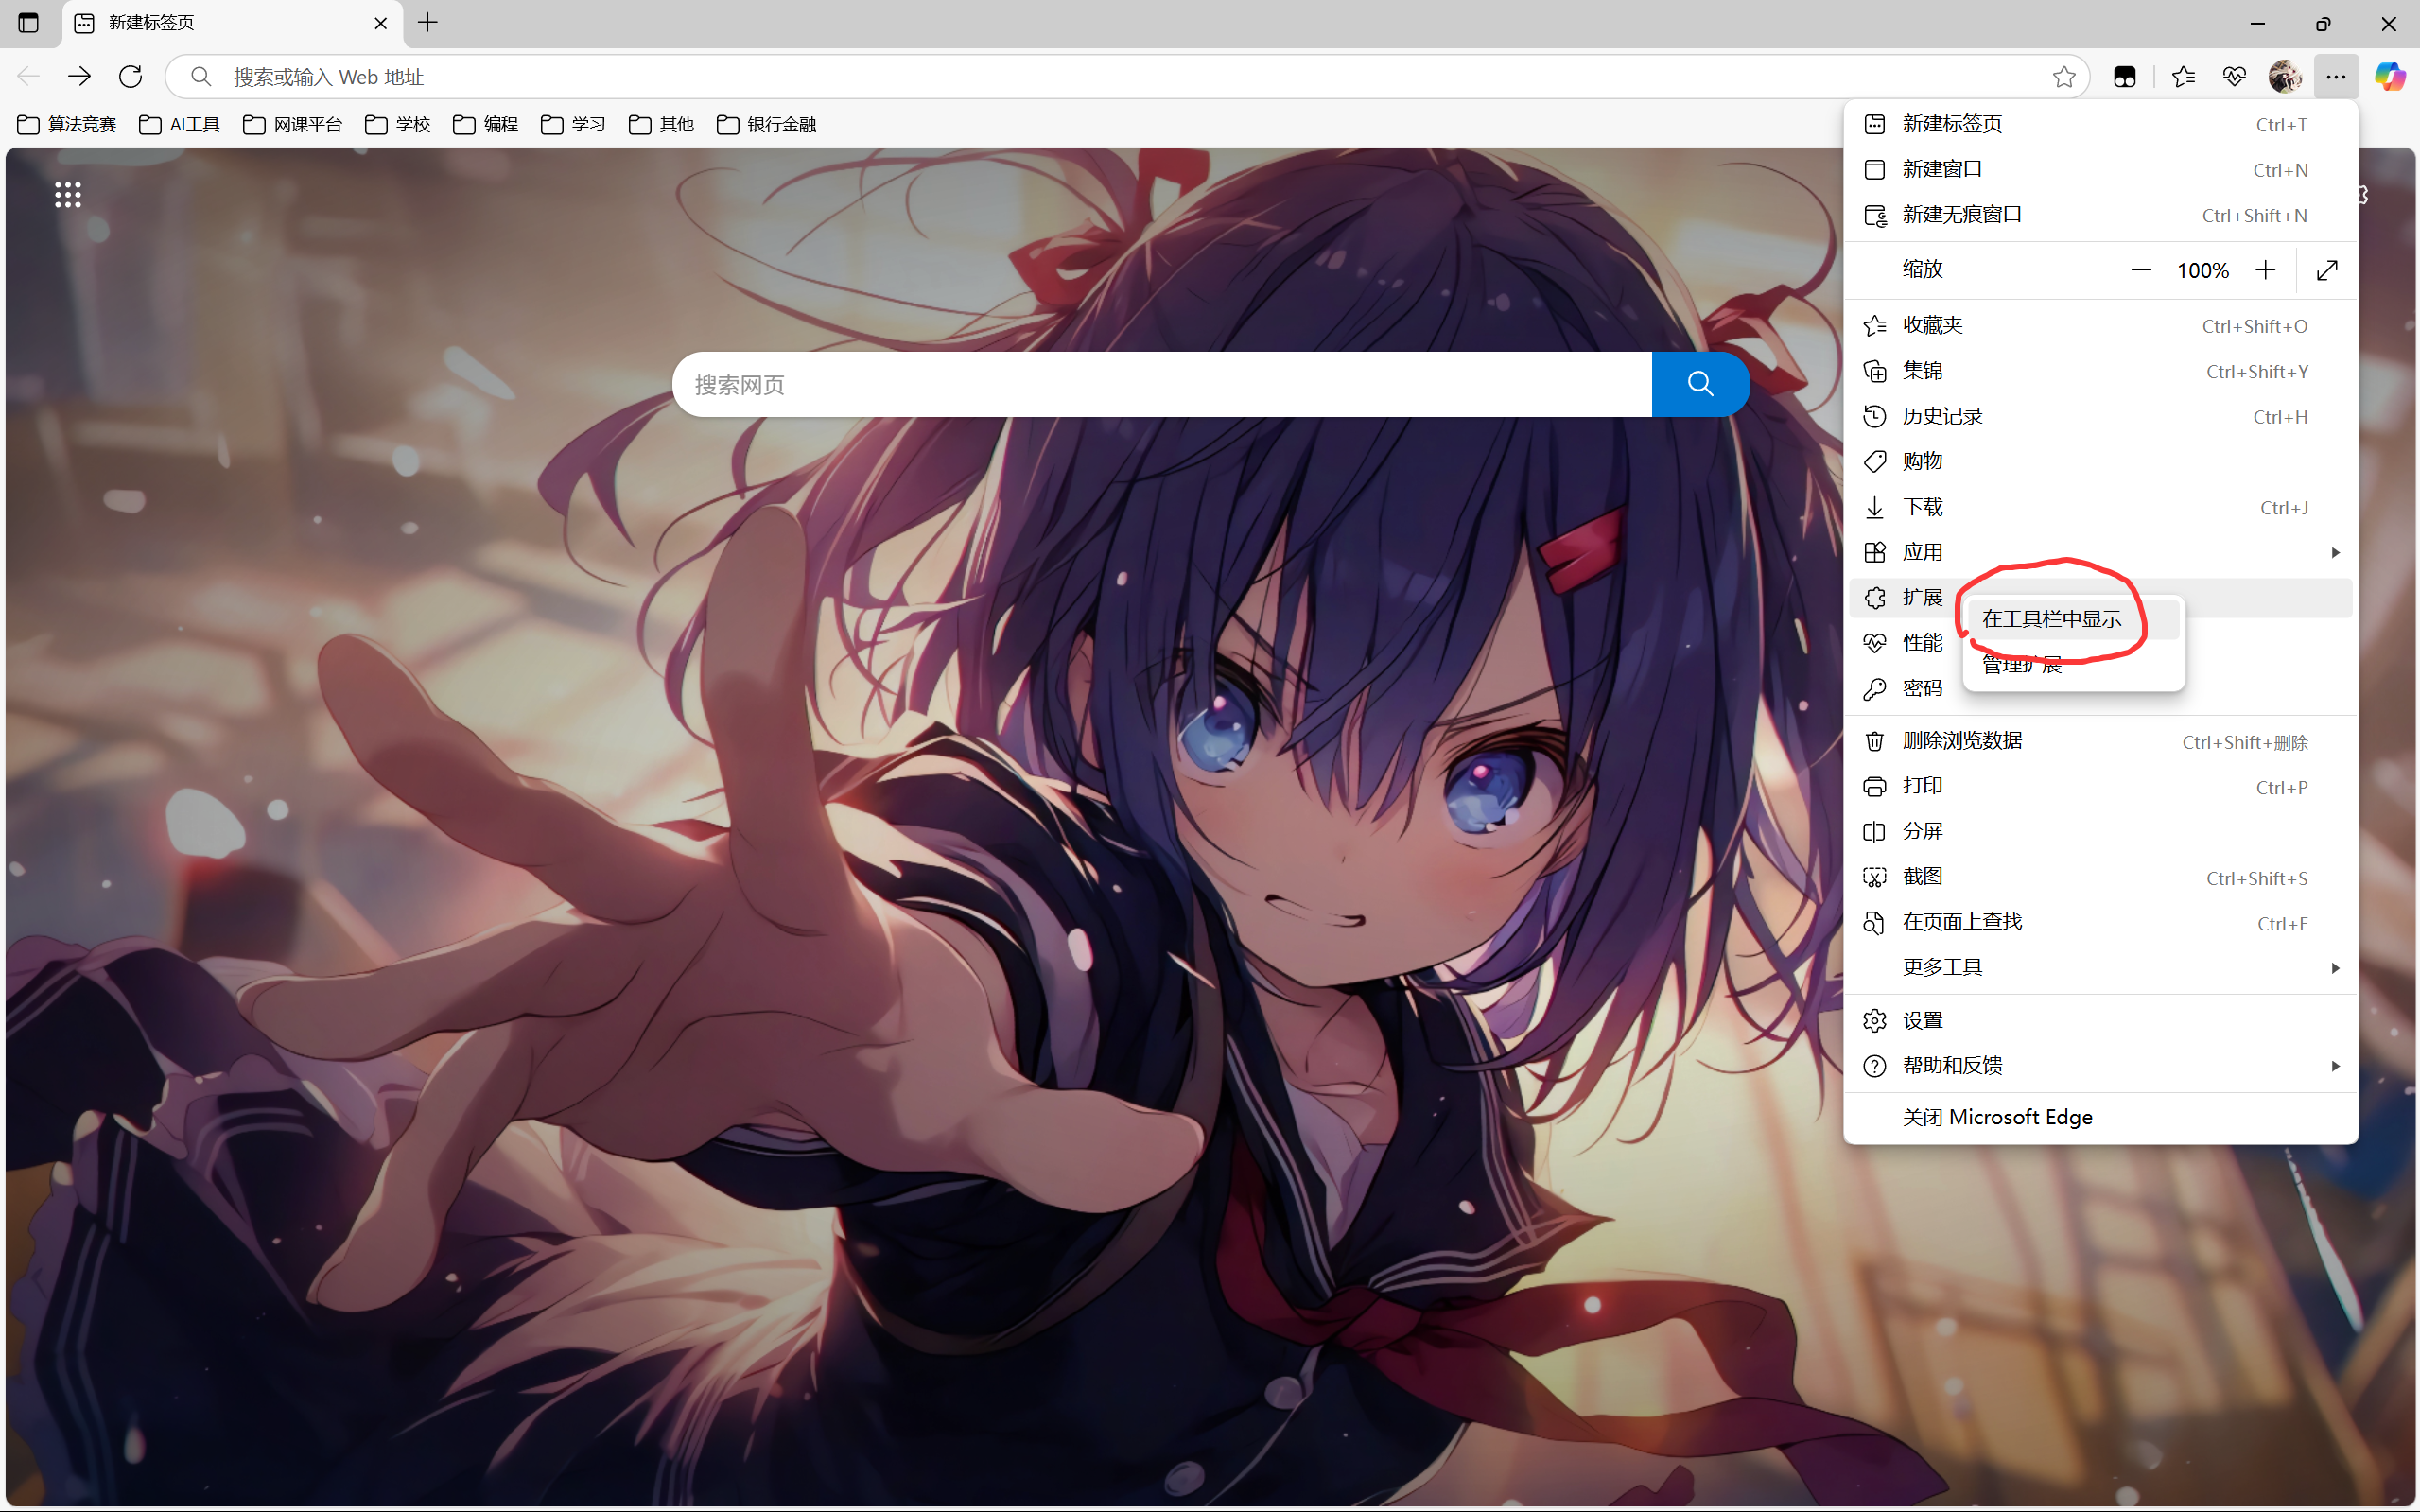The height and width of the screenshot is (1512, 2420).
Task: Open 集锦 from the menu
Action: [x=2100, y=371]
